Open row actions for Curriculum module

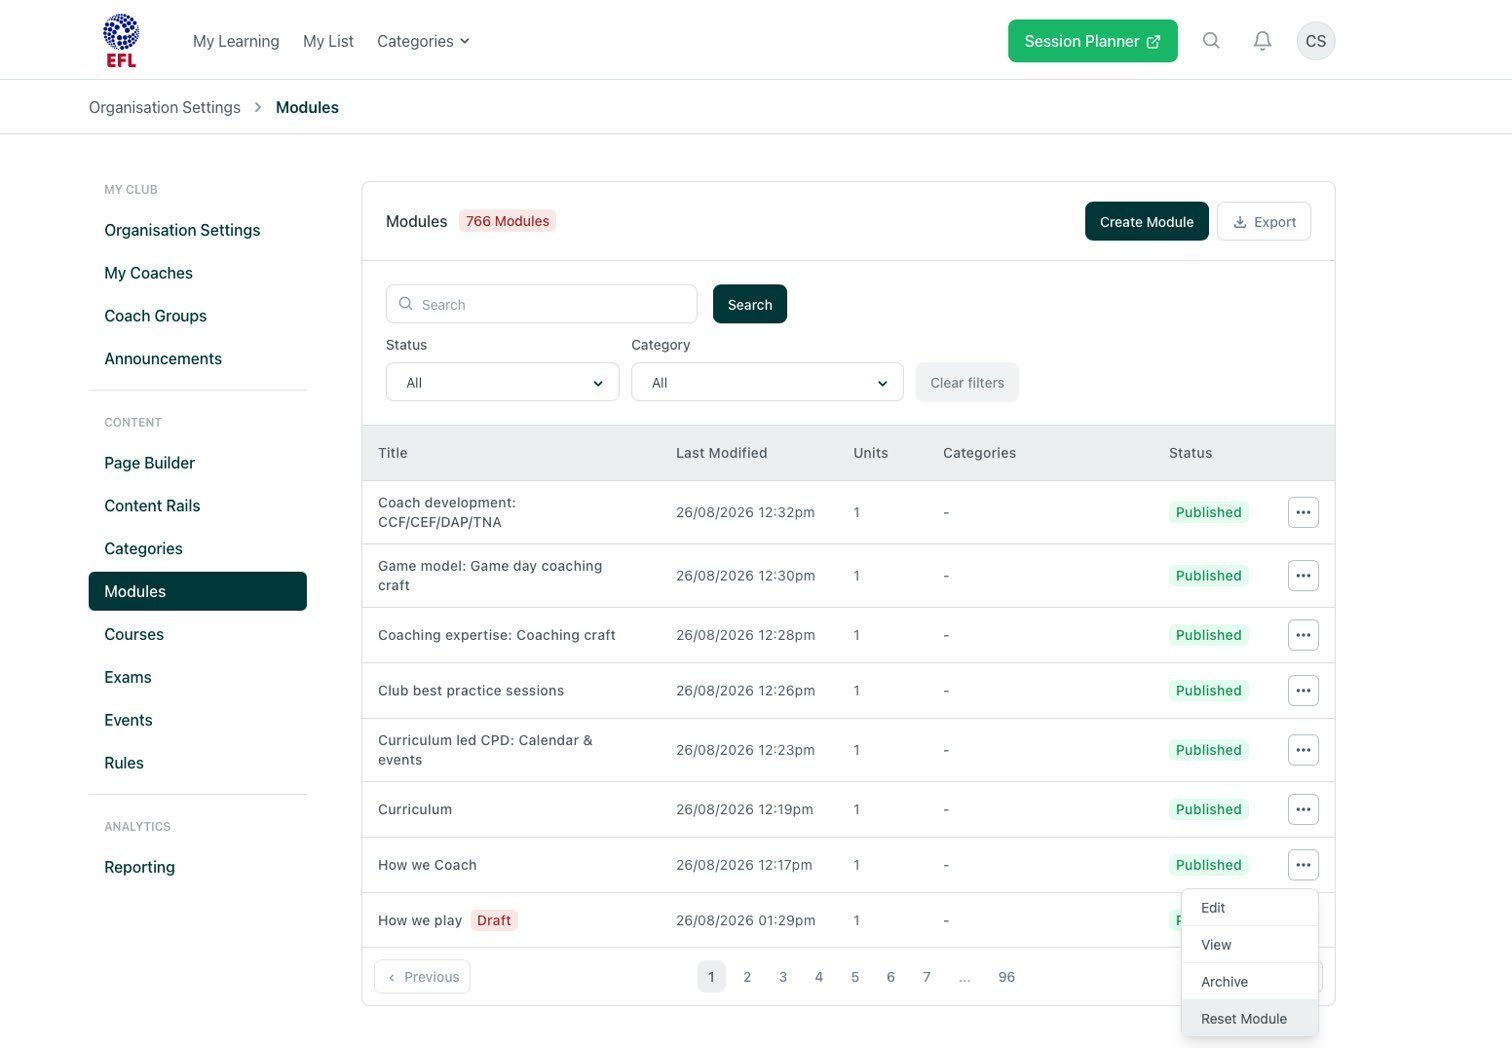click(1303, 809)
